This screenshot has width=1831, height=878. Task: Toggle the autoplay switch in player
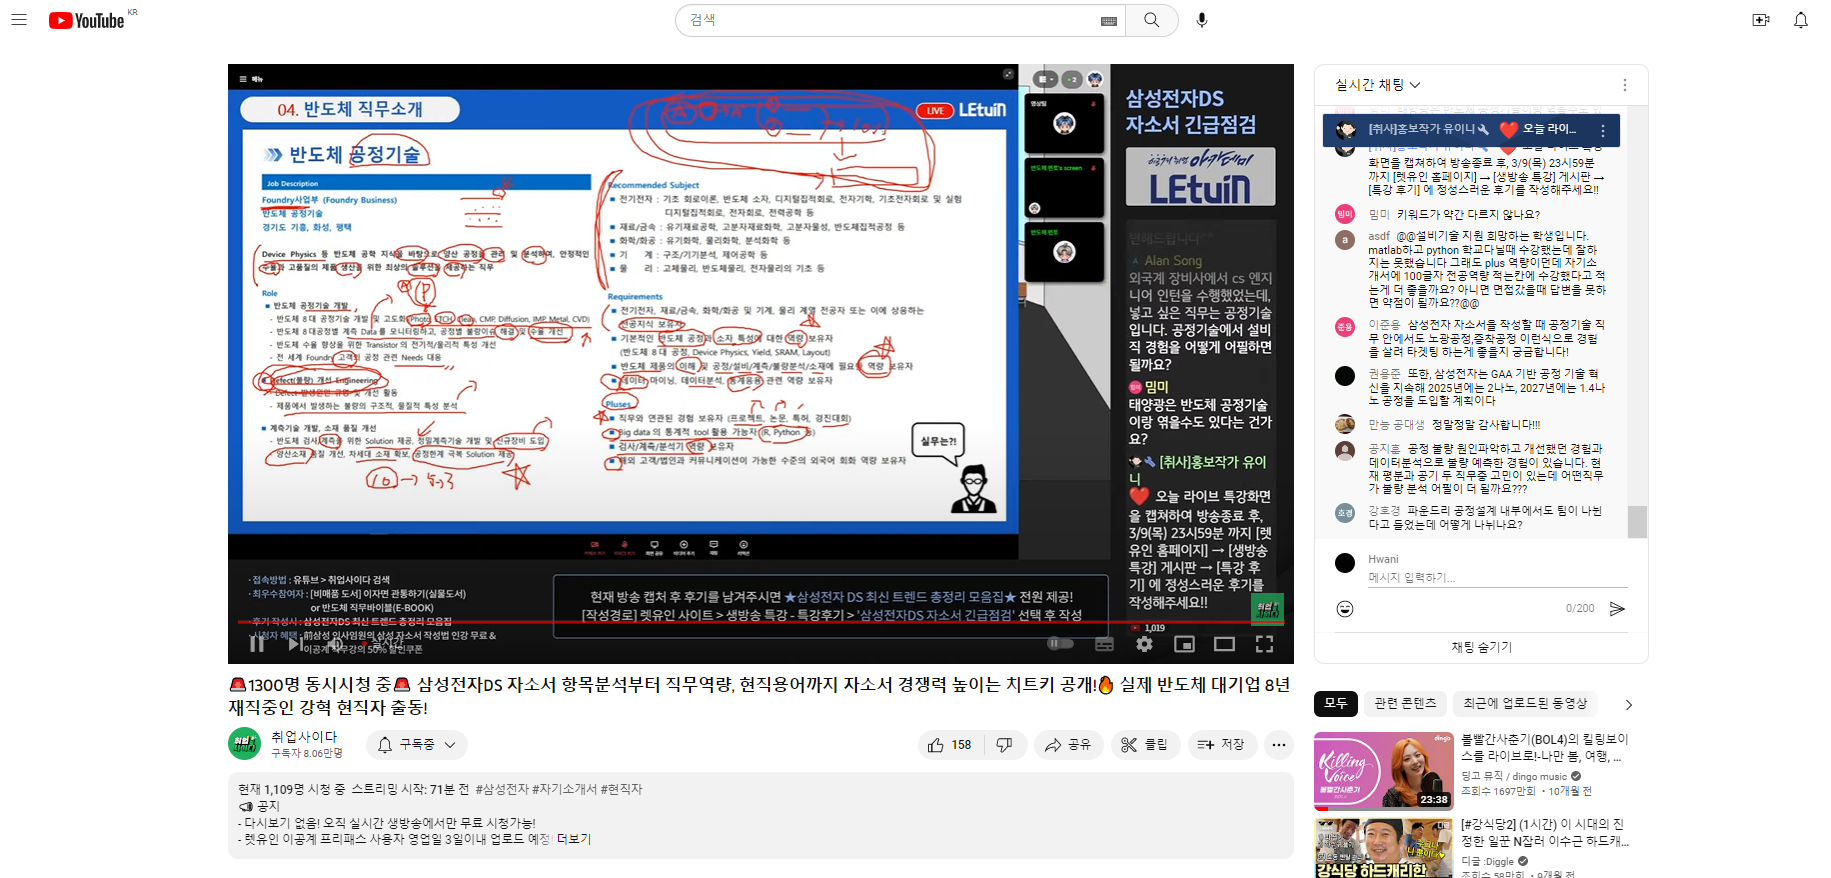[x=1060, y=644]
